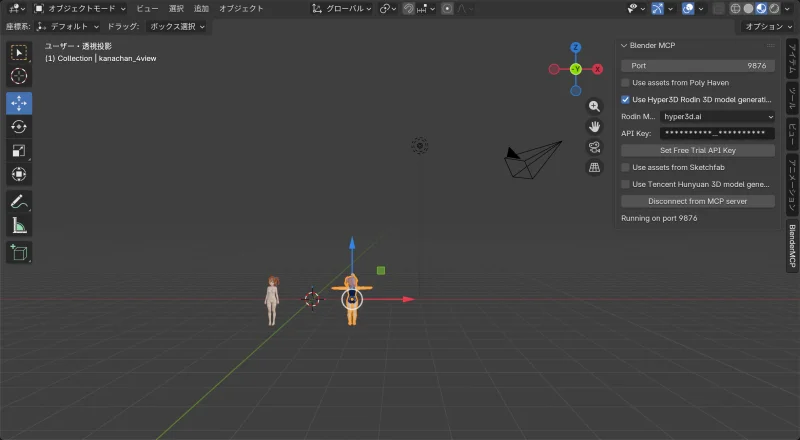Enable Use assets from Sketchfab

[626, 167]
